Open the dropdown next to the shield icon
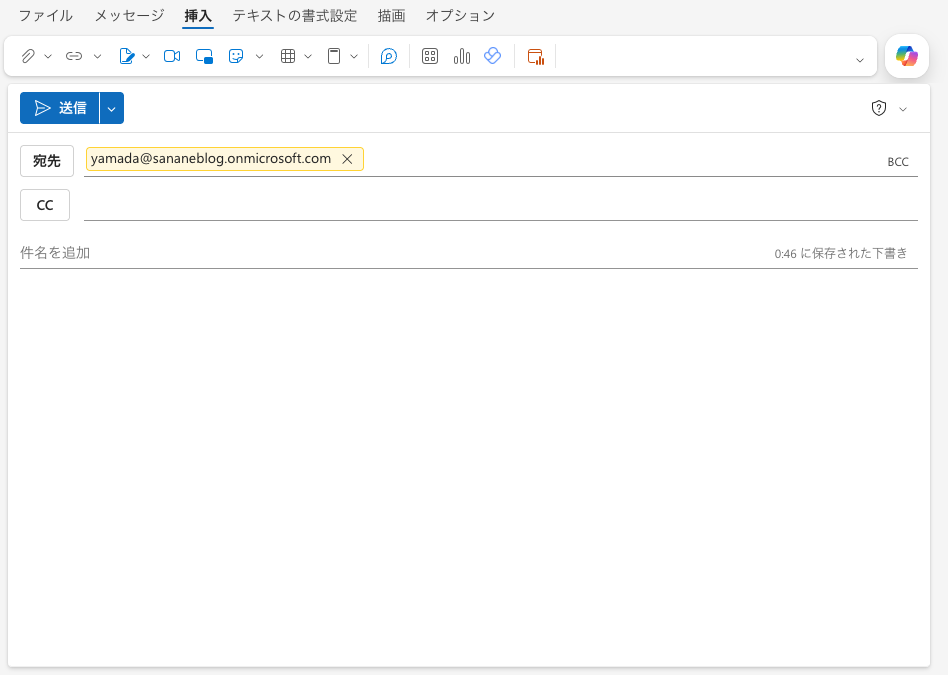Viewport: 948px width, 675px height. coord(903,109)
